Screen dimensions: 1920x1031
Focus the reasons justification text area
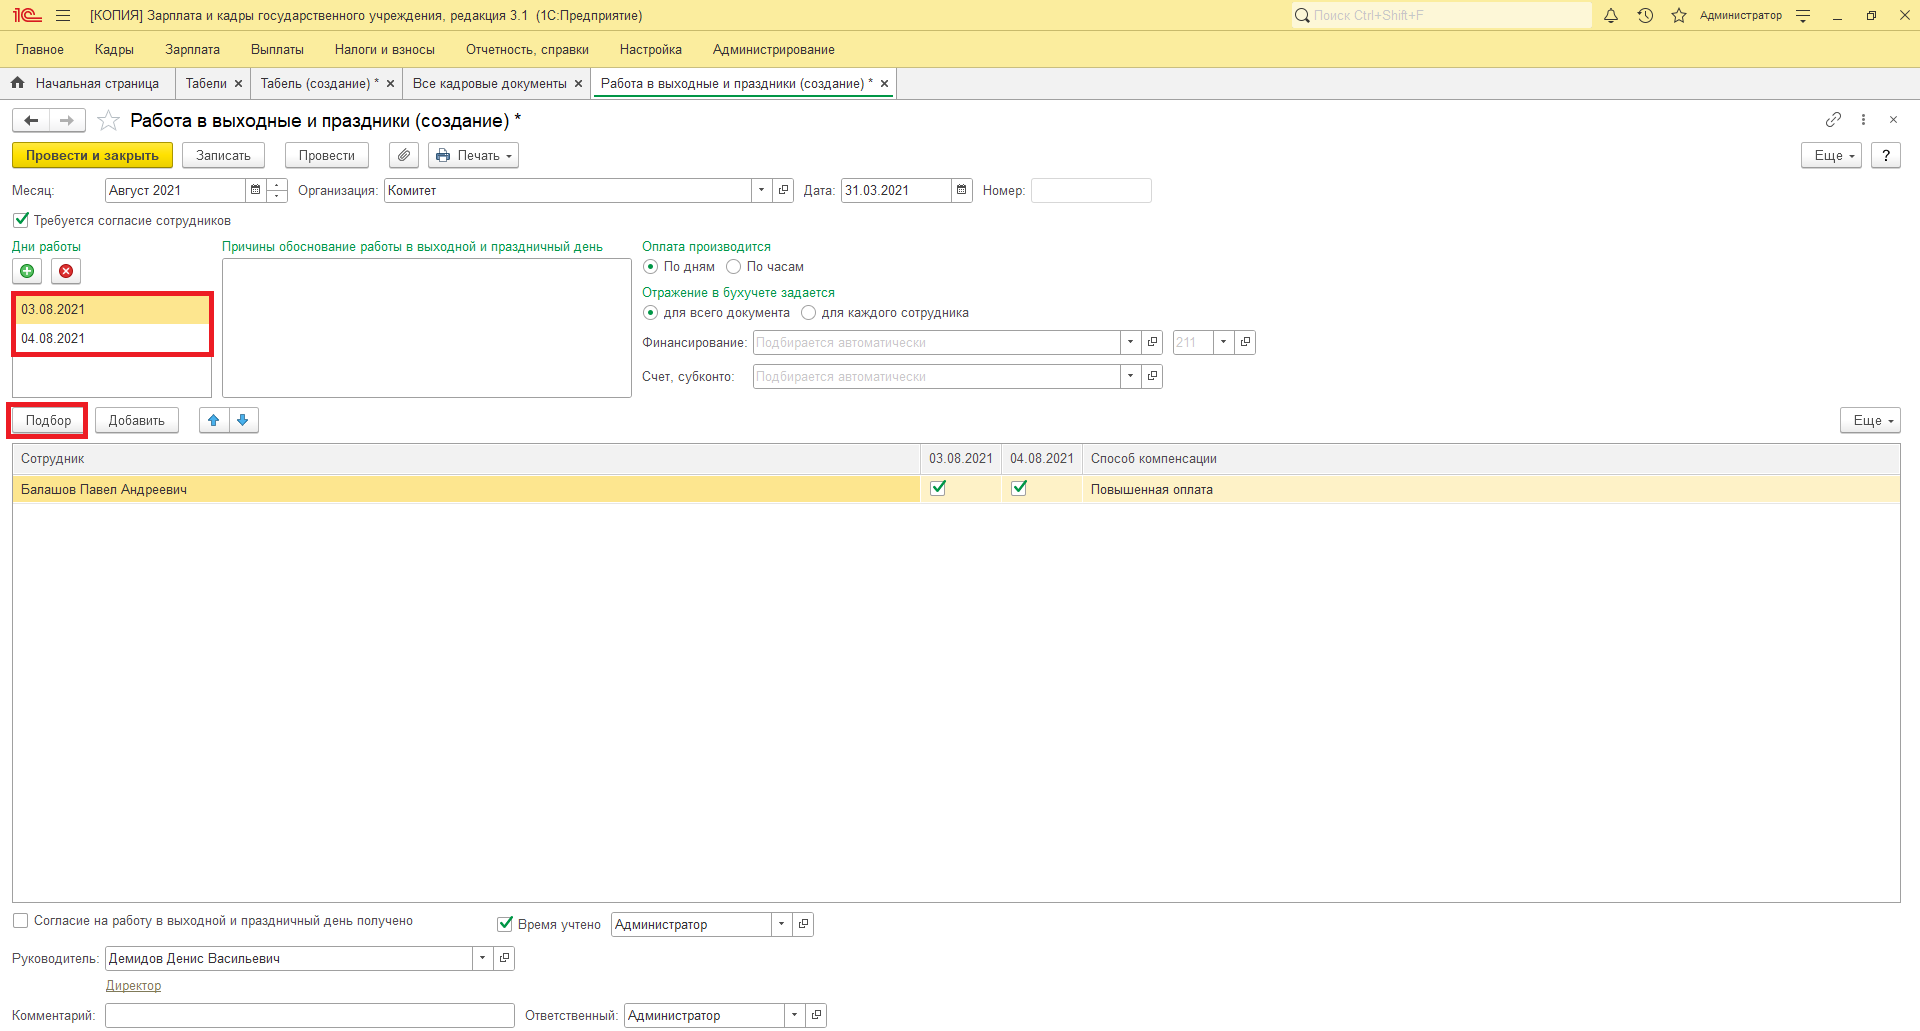click(427, 328)
